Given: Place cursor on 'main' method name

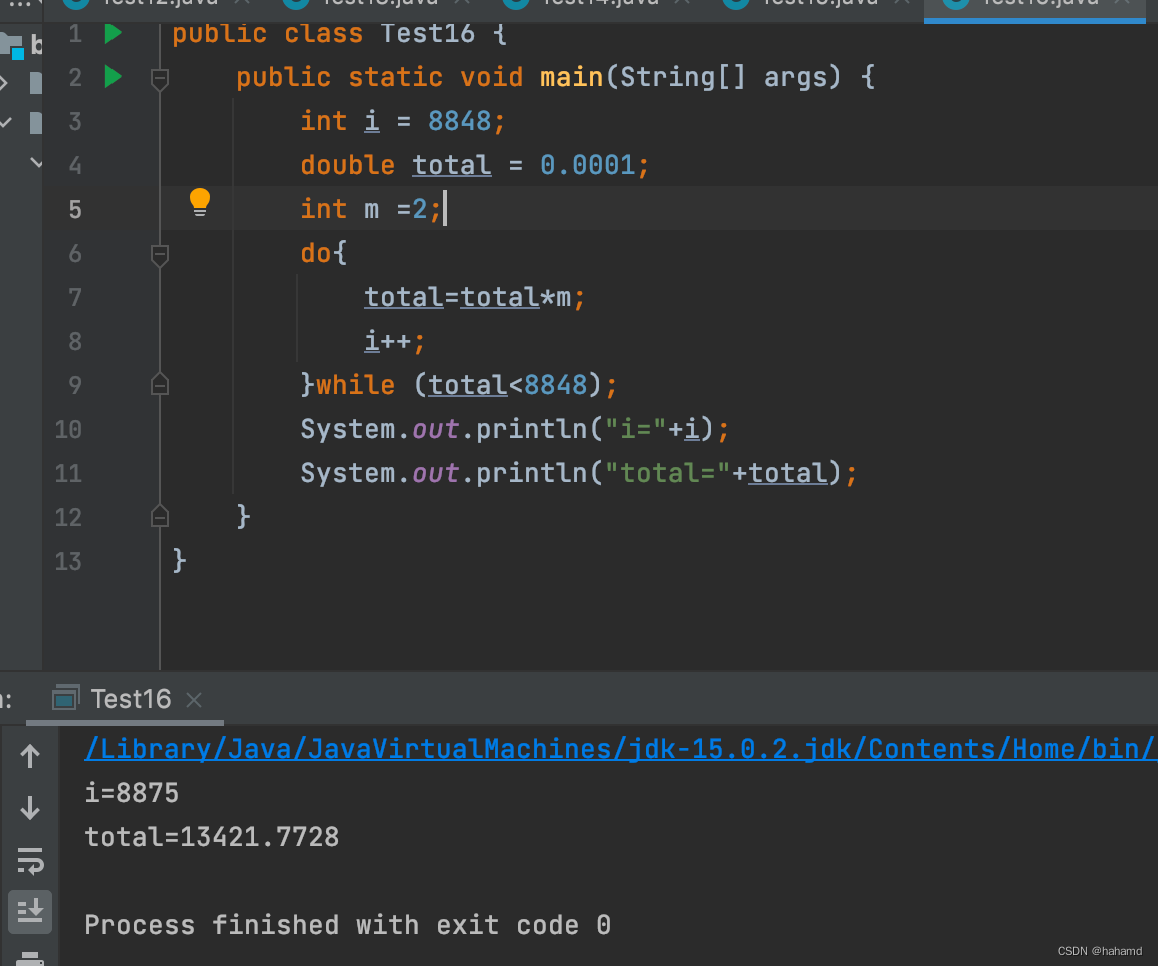Looking at the screenshot, I should click(x=571, y=77).
